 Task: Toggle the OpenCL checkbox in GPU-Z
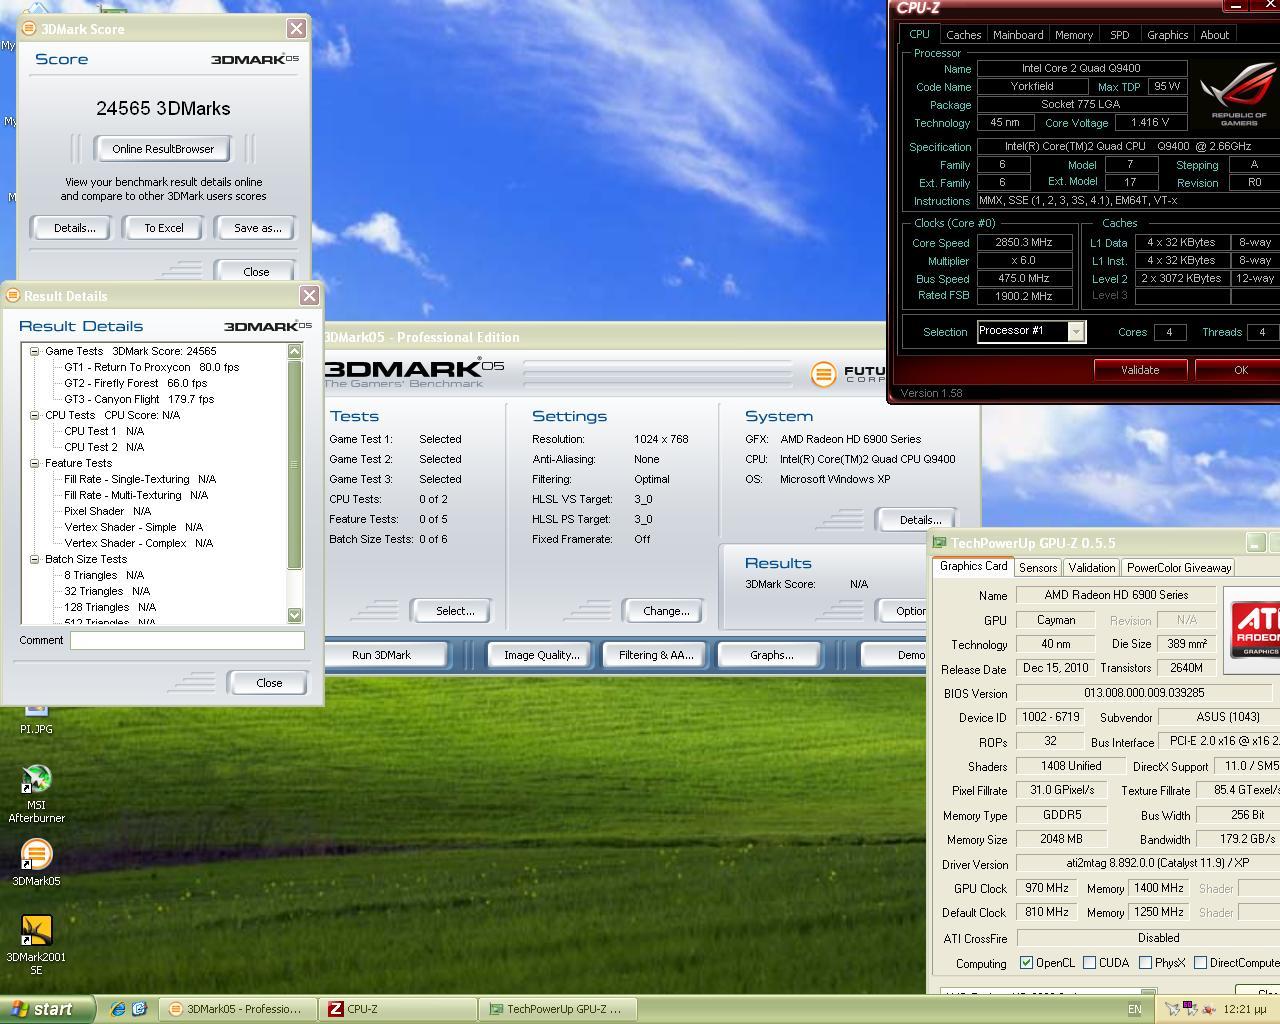(x=1026, y=963)
